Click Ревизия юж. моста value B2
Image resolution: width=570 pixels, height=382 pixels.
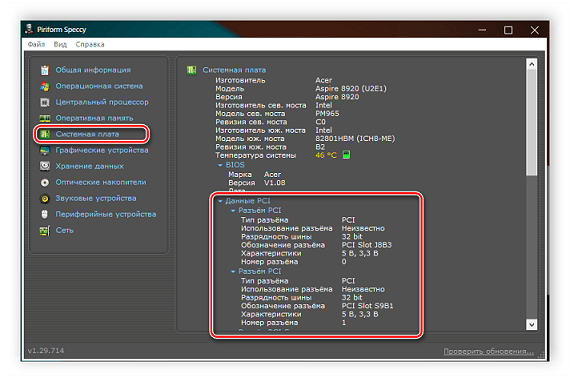[320, 147]
